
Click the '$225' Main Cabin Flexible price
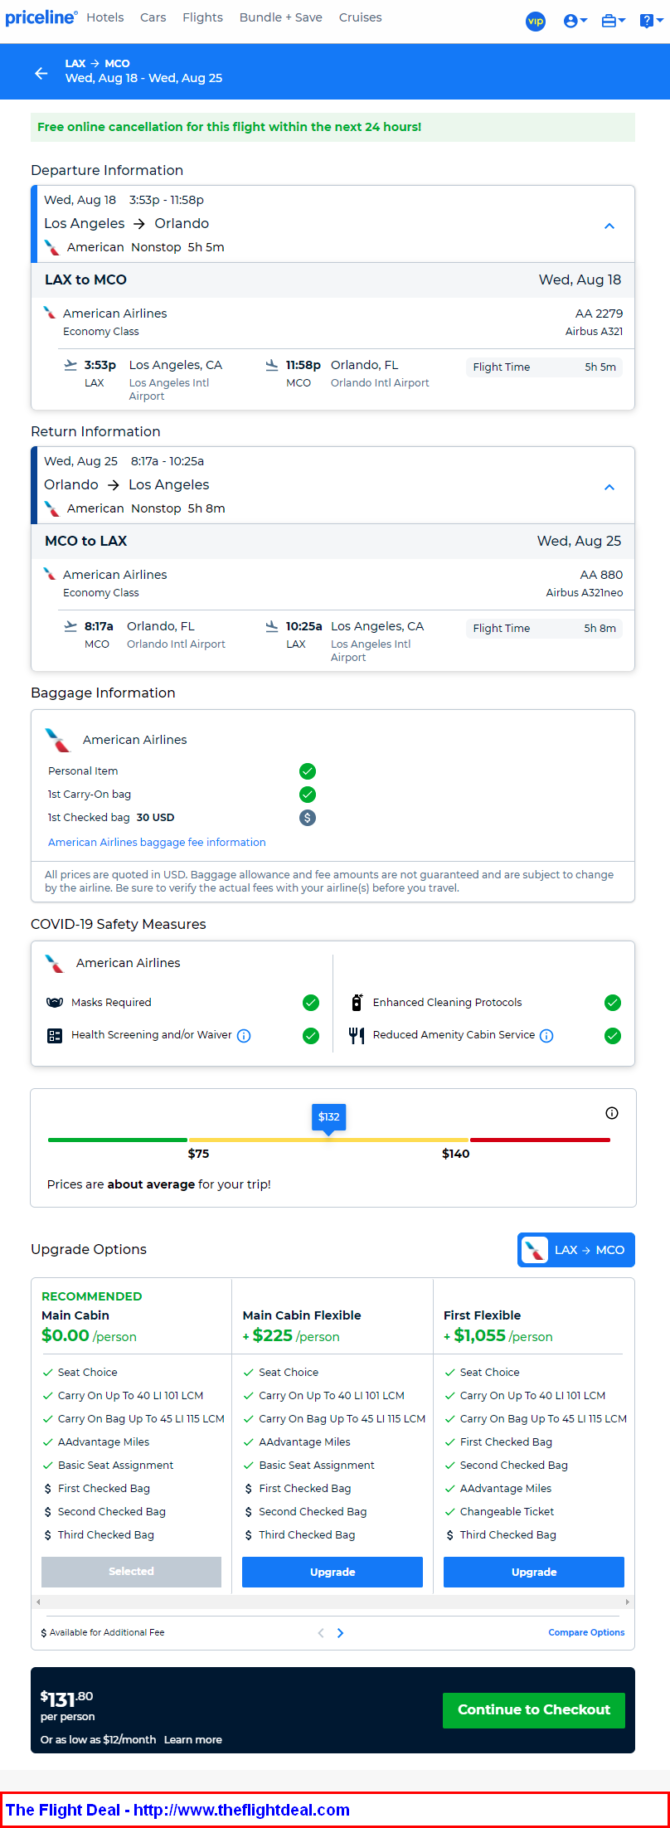pos(272,1336)
